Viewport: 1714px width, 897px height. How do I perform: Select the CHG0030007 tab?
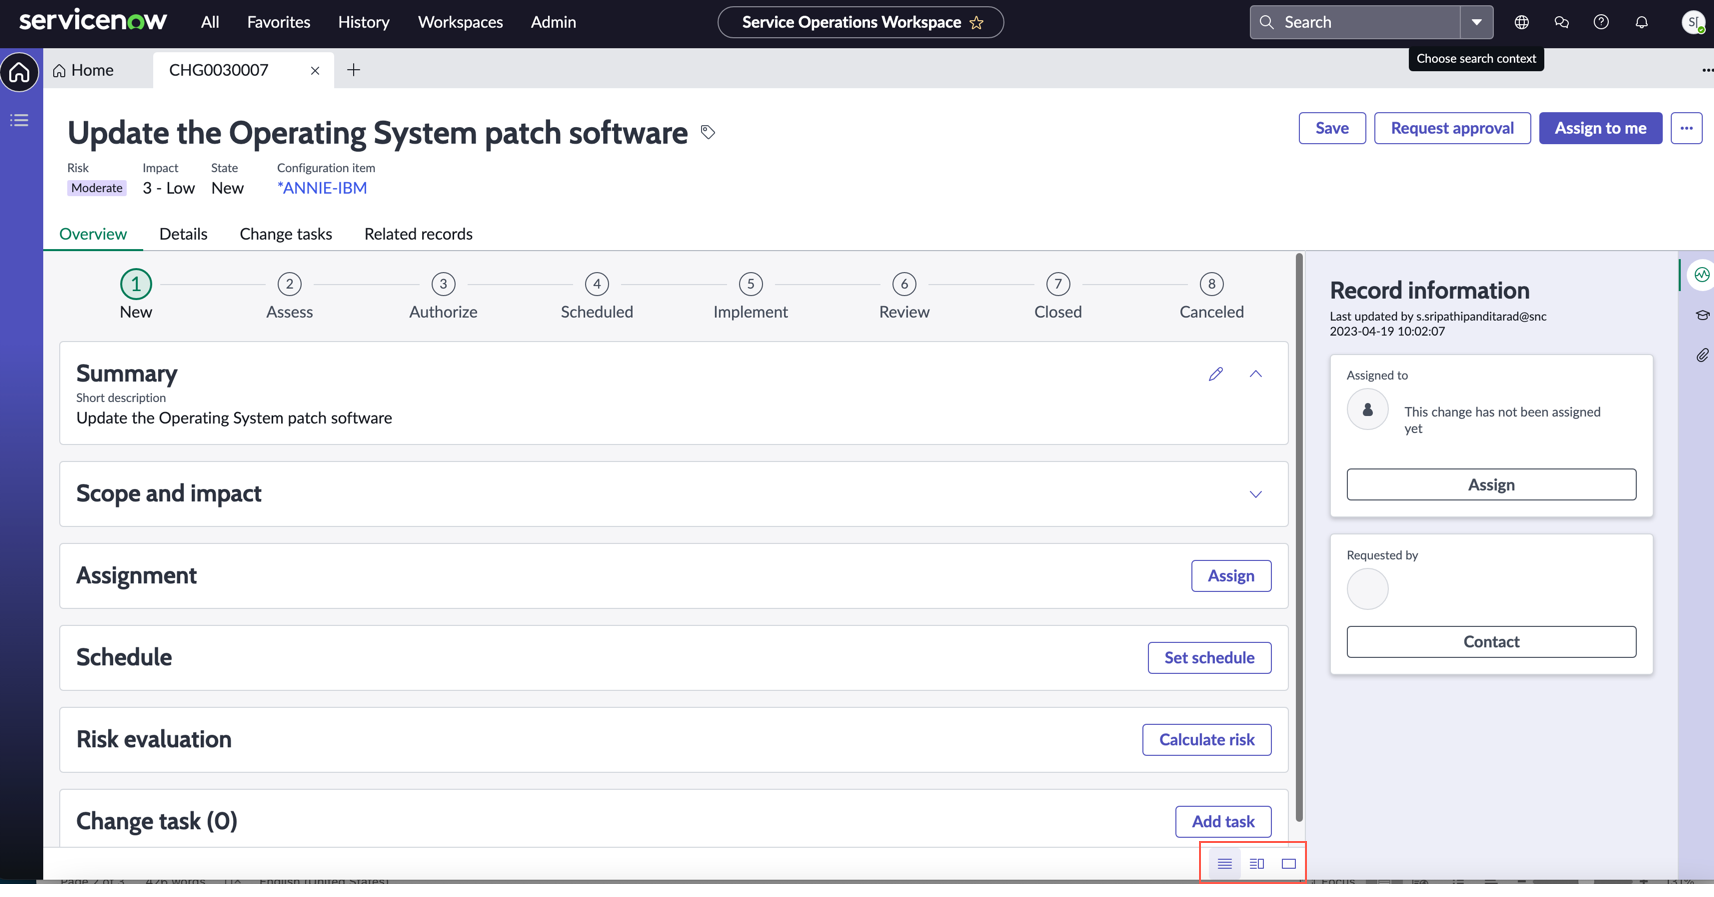click(219, 70)
